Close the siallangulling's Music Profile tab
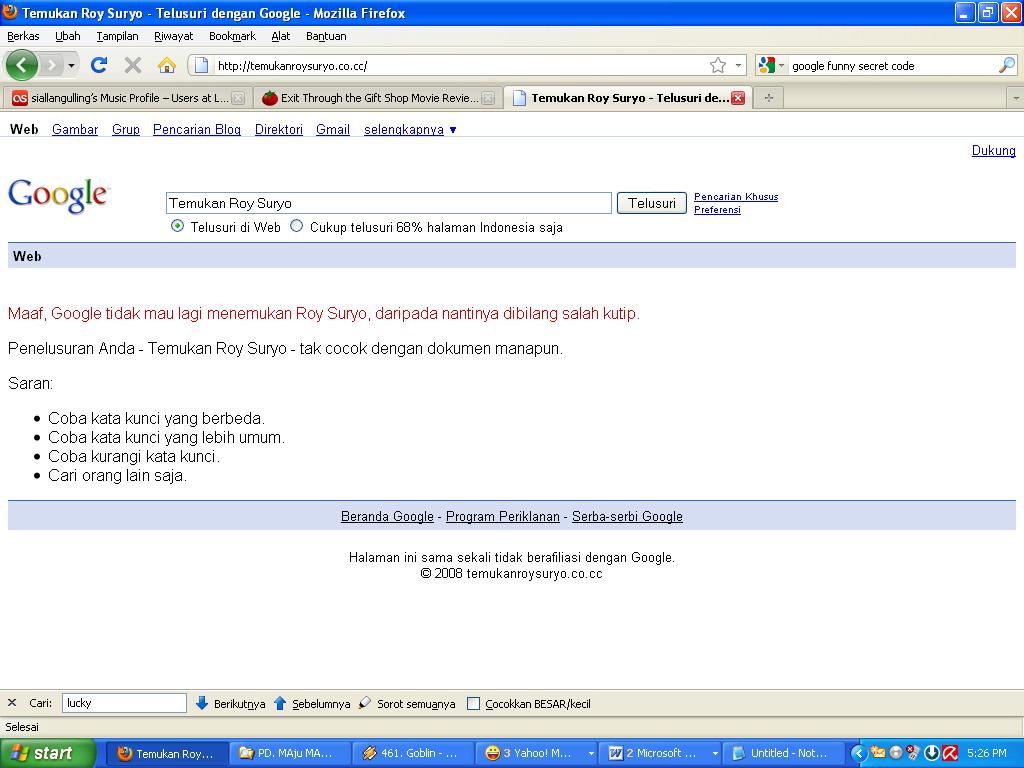 coord(238,98)
